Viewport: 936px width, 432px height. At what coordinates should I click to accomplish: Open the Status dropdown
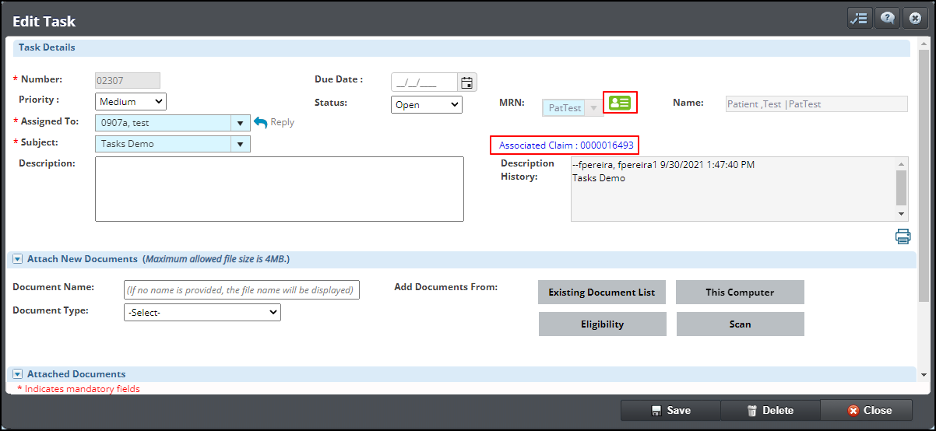coord(426,104)
